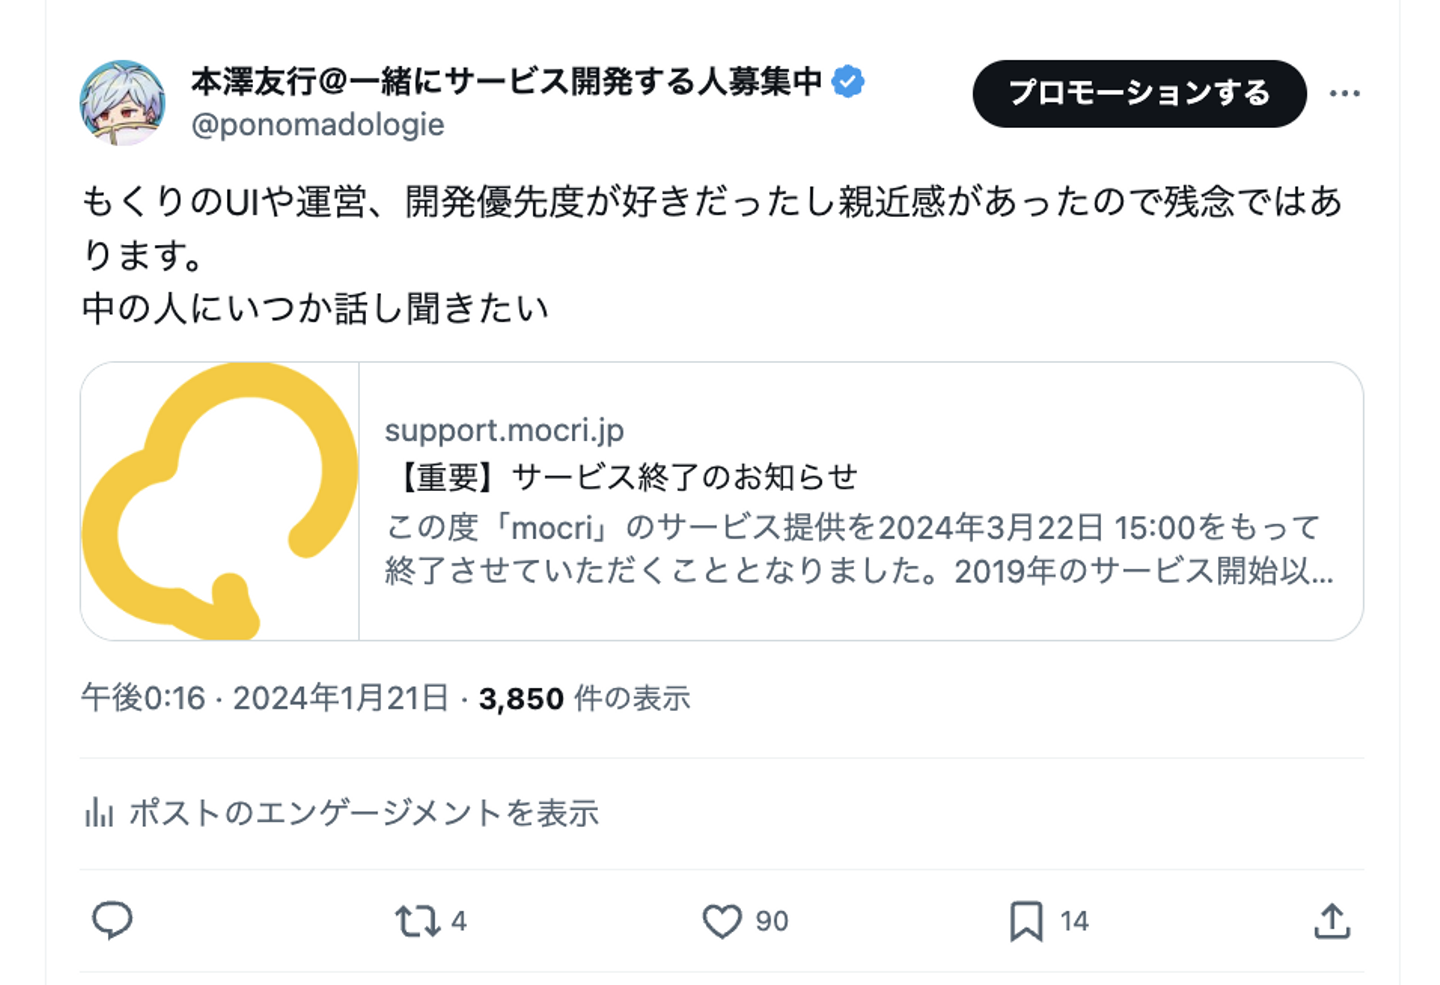The width and height of the screenshot is (1440, 985).
Task: Click the 3,850 件の表示 view count
Action: 584,698
